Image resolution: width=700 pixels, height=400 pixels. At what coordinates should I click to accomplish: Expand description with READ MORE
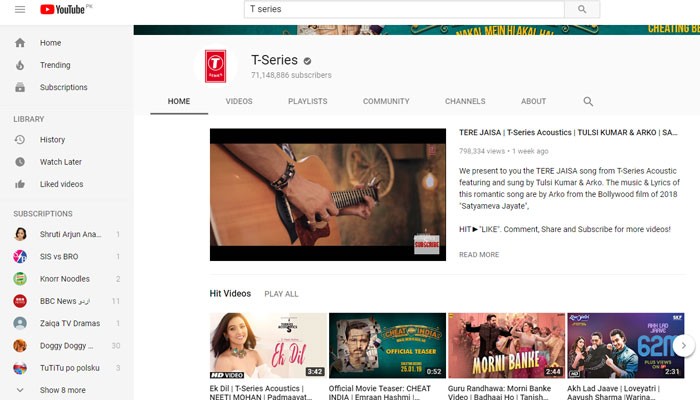tap(479, 255)
